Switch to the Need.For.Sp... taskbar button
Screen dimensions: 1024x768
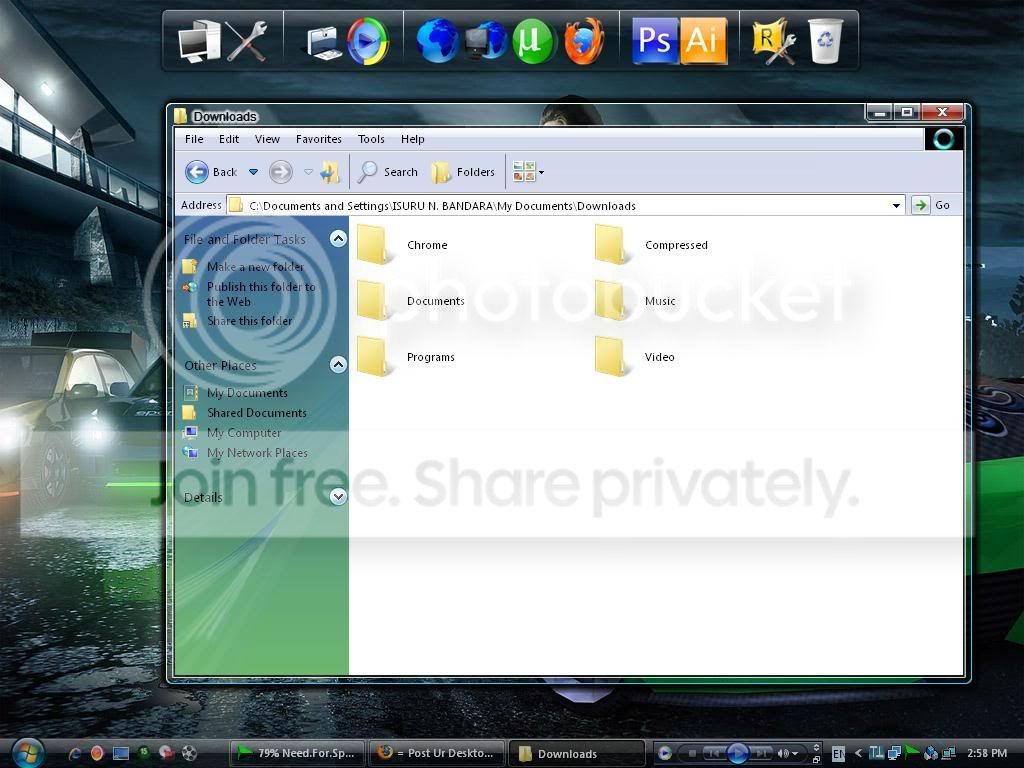297,753
